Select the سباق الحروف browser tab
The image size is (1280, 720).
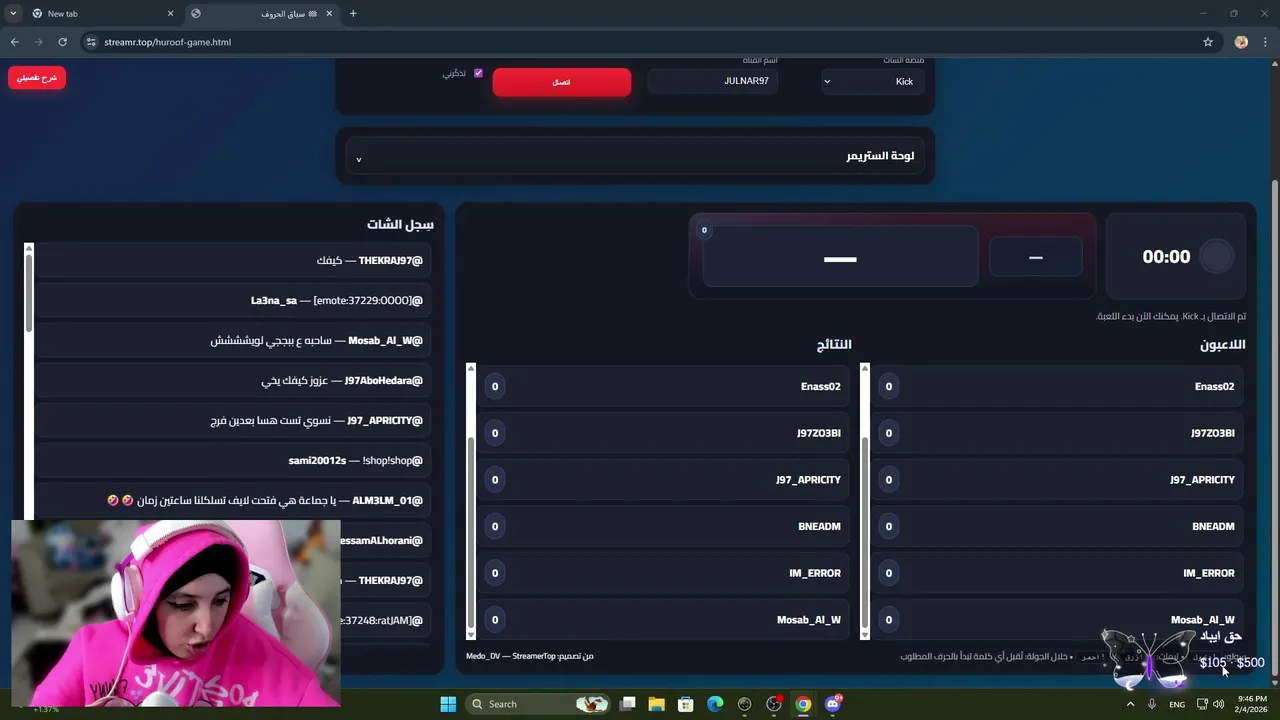pyautogui.click(x=262, y=13)
